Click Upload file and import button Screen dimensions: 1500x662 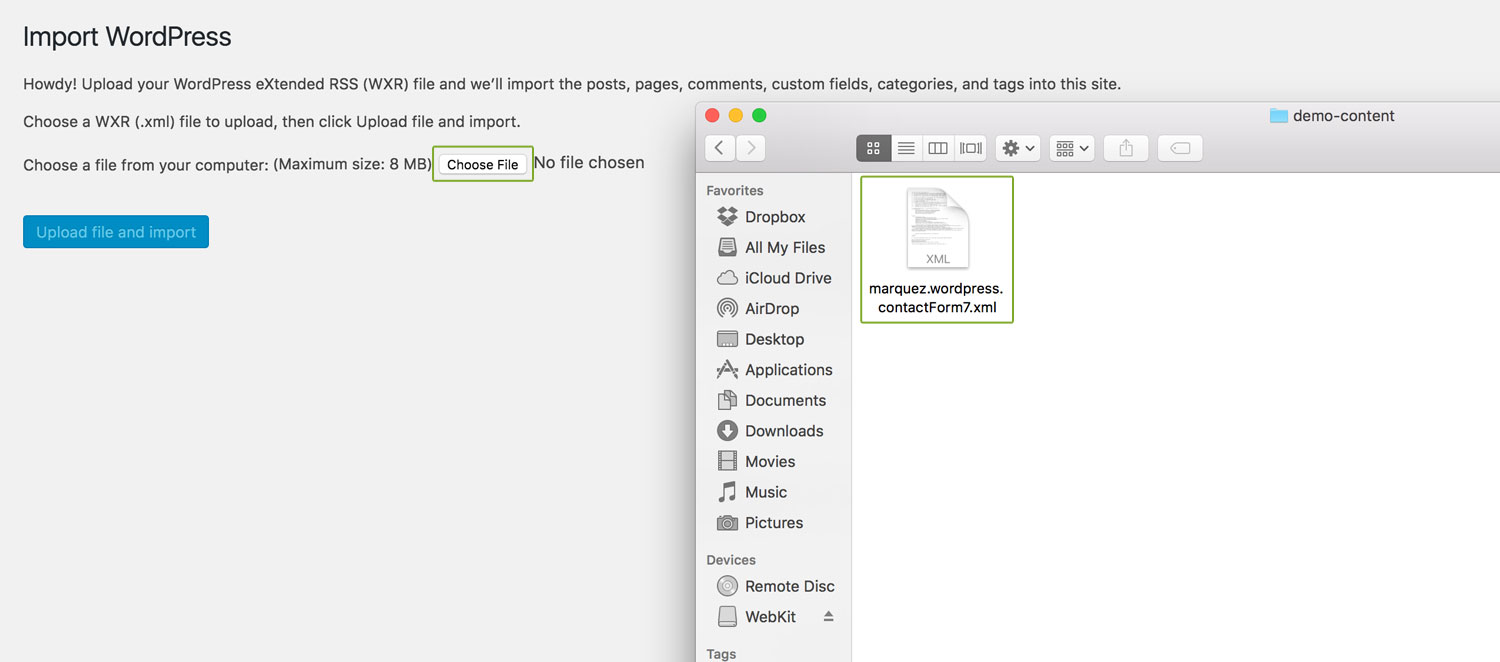(116, 232)
